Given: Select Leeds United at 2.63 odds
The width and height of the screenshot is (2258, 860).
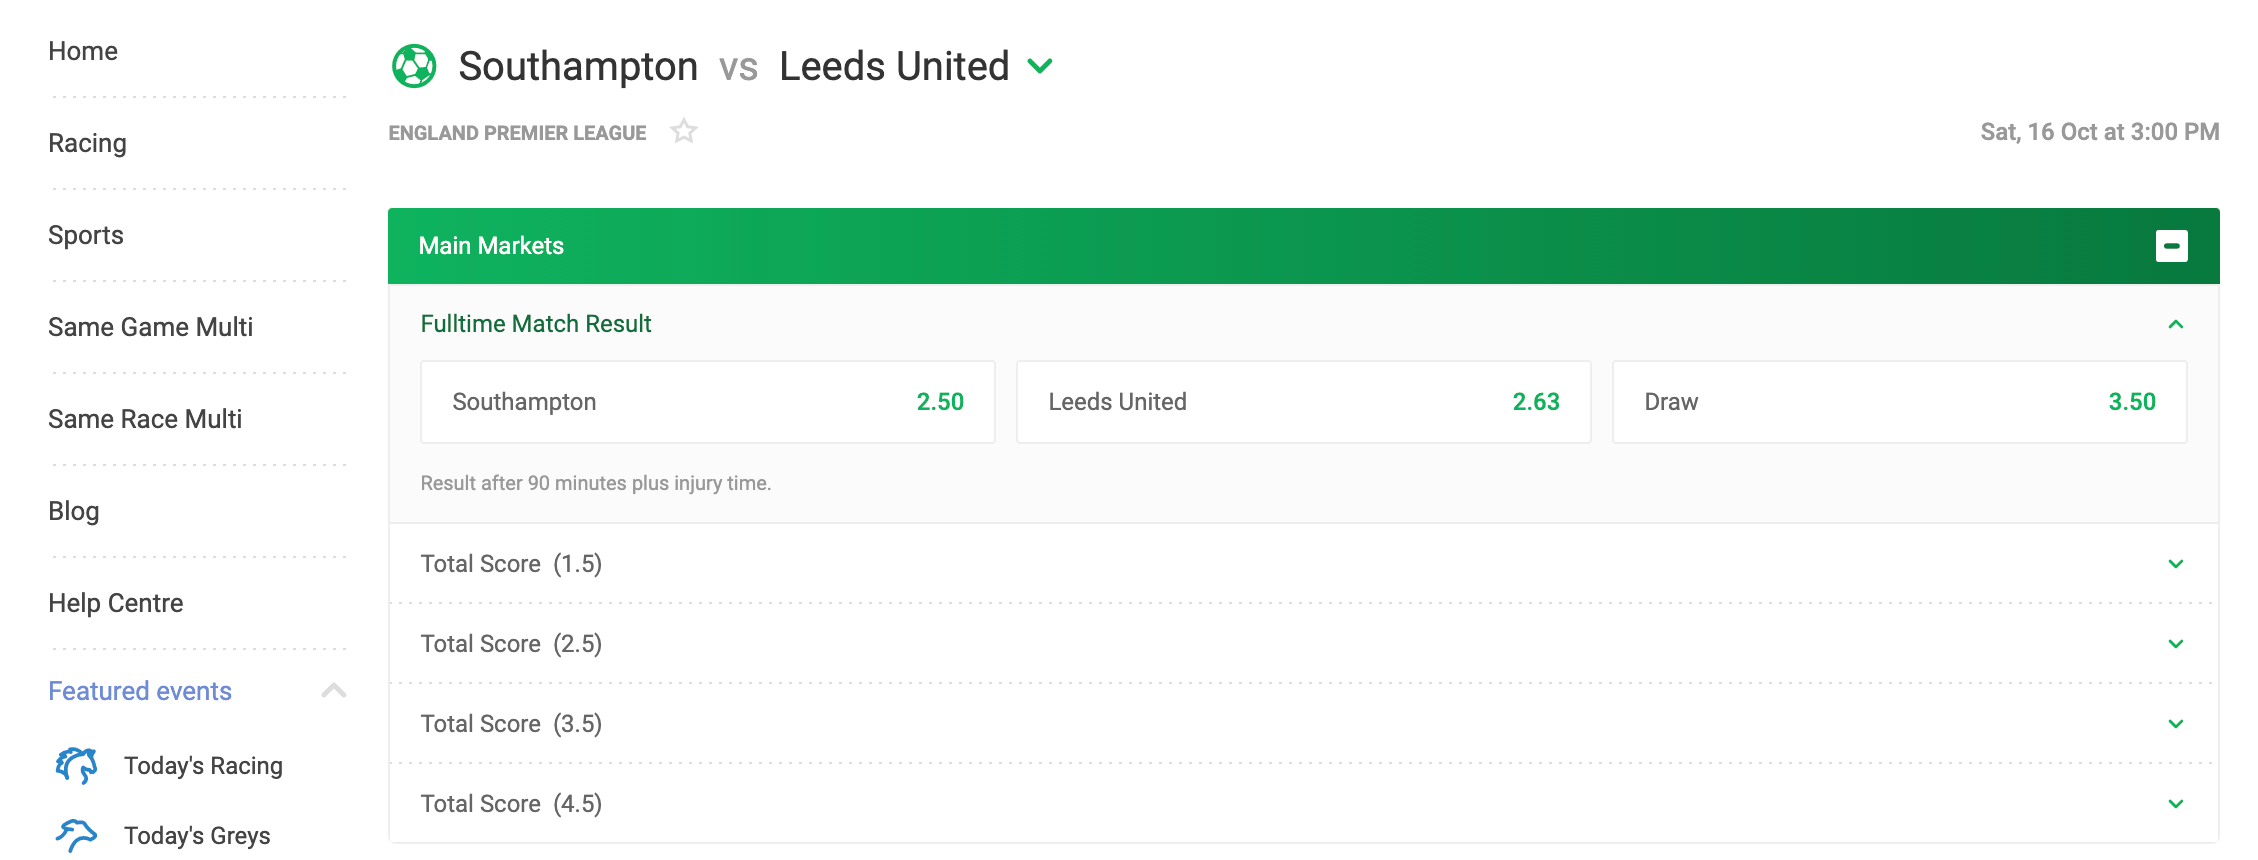Looking at the screenshot, I should point(1304,402).
